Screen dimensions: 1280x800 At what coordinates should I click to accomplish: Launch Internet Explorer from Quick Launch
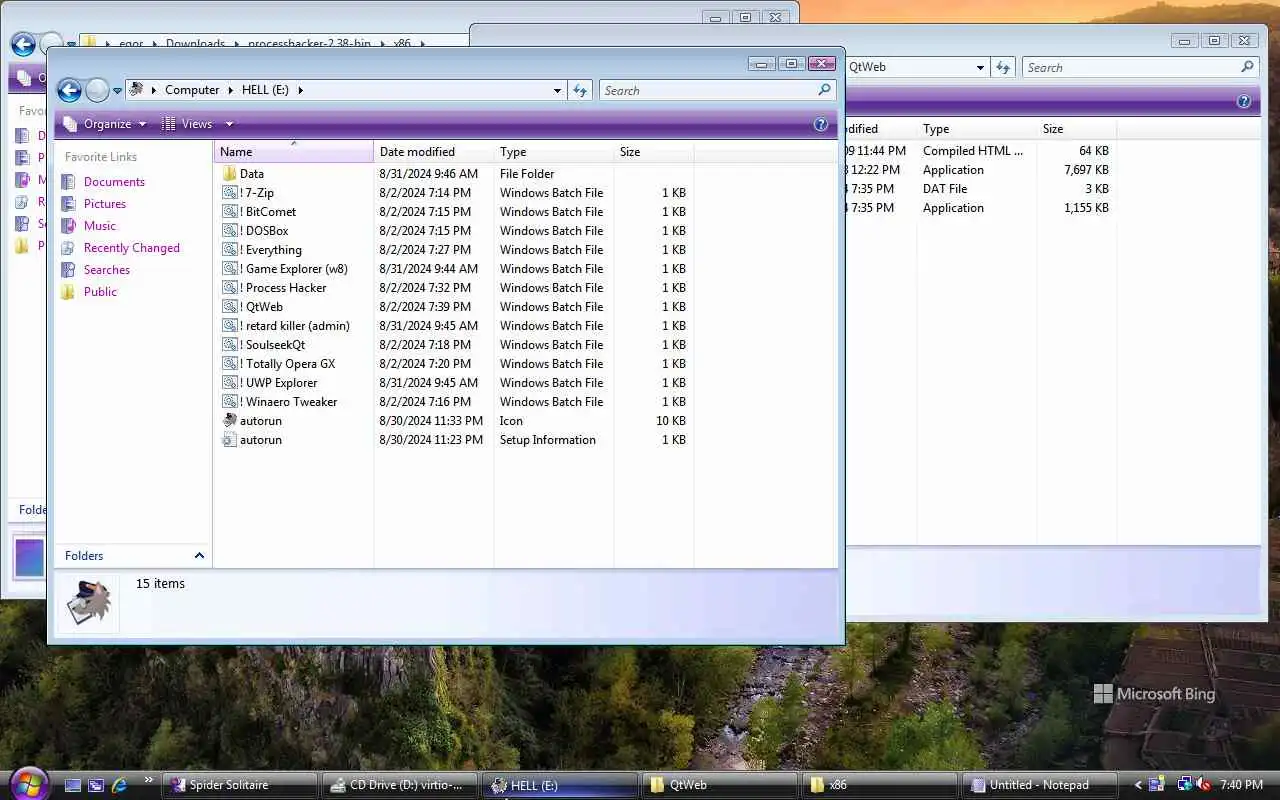[120, 785]
